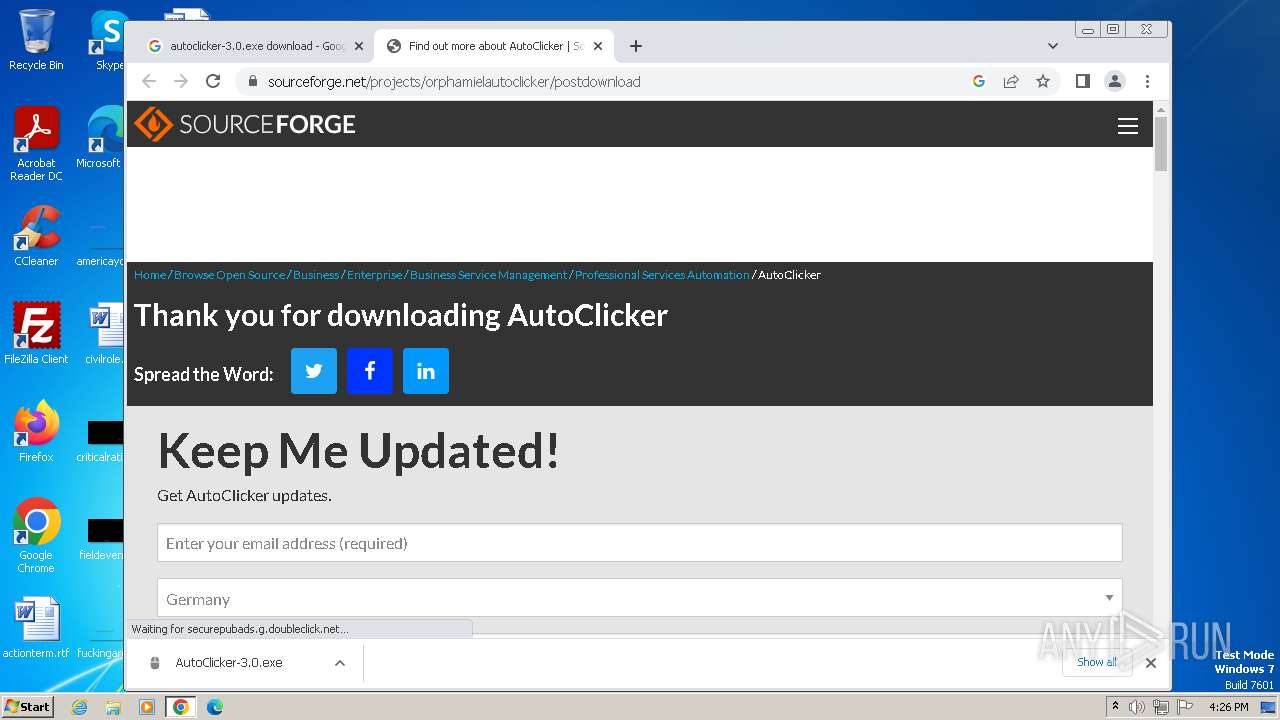Open Firefox desktop shortcut
The width and height of the screenshot is (1280, 720).
(36, 432)
